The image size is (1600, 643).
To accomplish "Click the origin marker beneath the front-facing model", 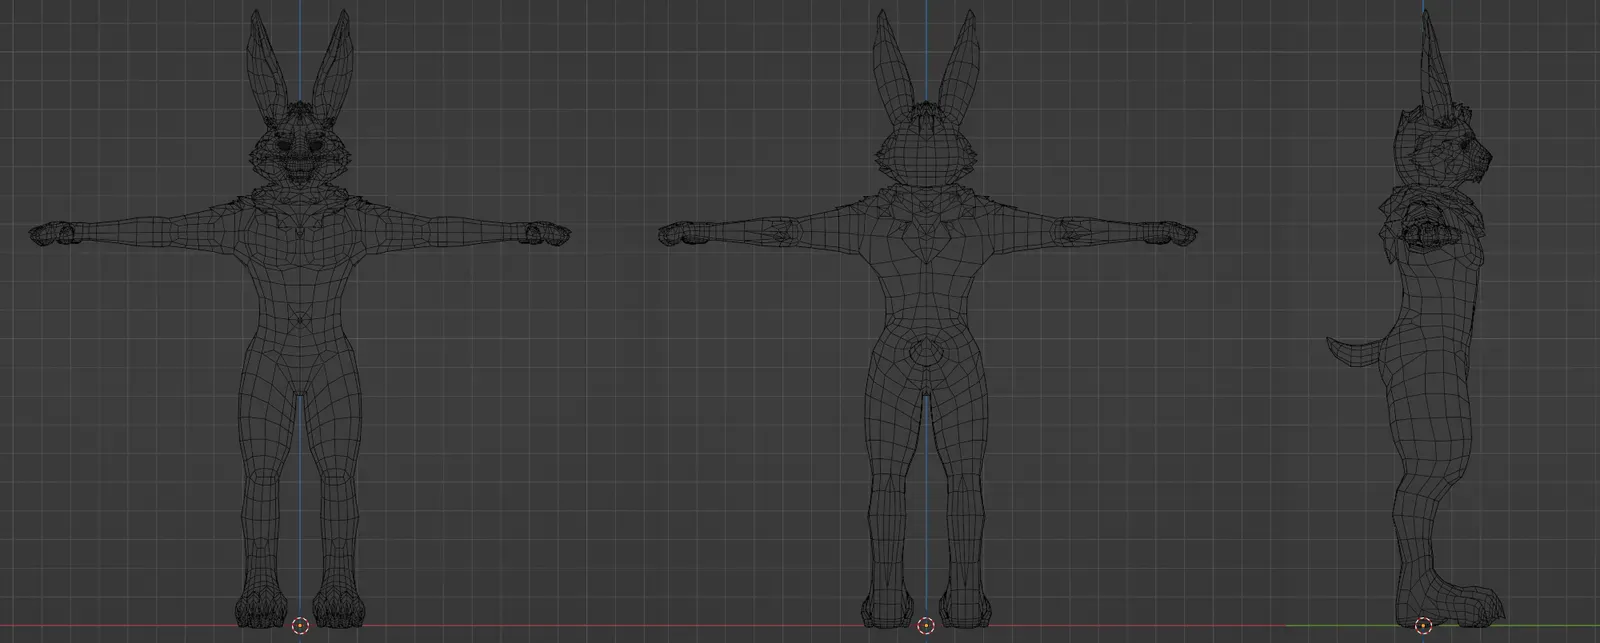I will 300,626.
